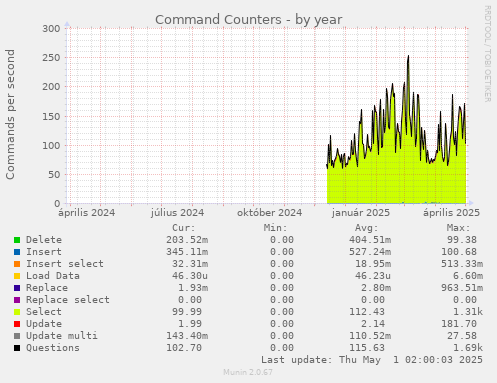Click the Select max value '1.31k'
The width and height of the screenshot is (497, 383).
coord(468,312)
